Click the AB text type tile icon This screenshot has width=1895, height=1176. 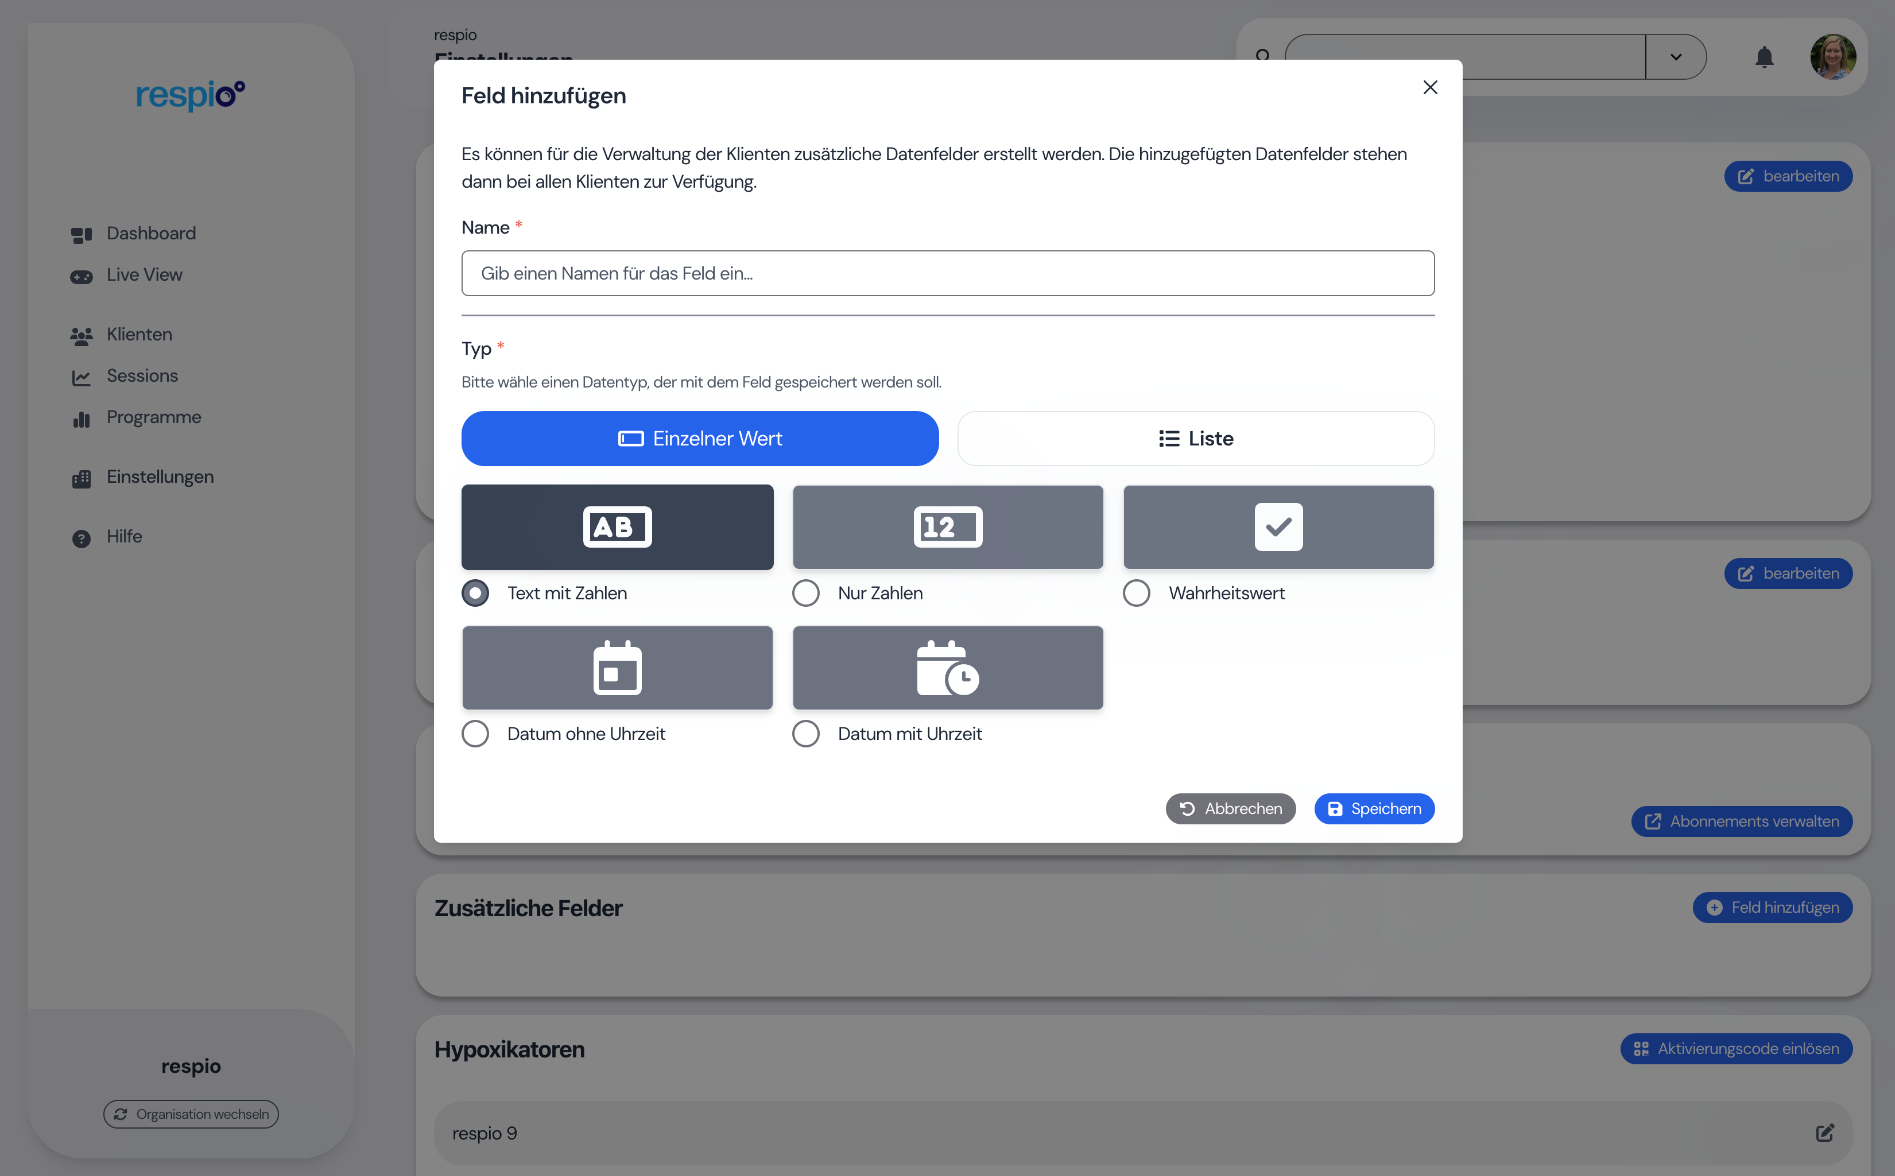[617, 527]
